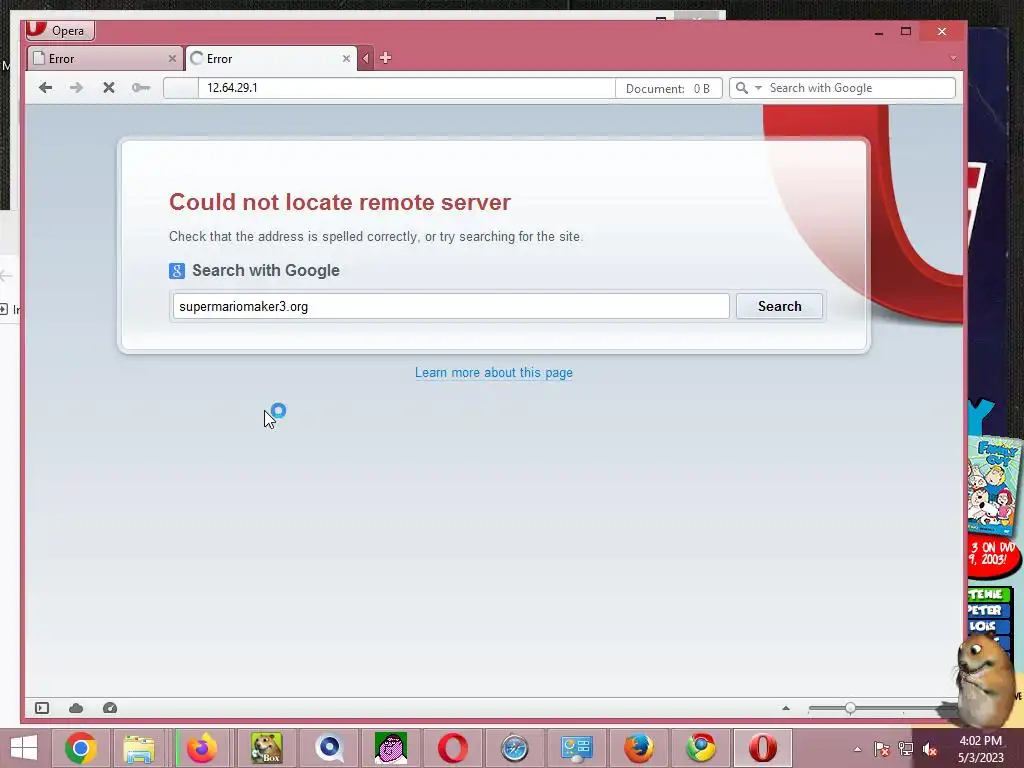Click the network tray icon
This screenshot has width=1024, height=768.
coord(905,749)
